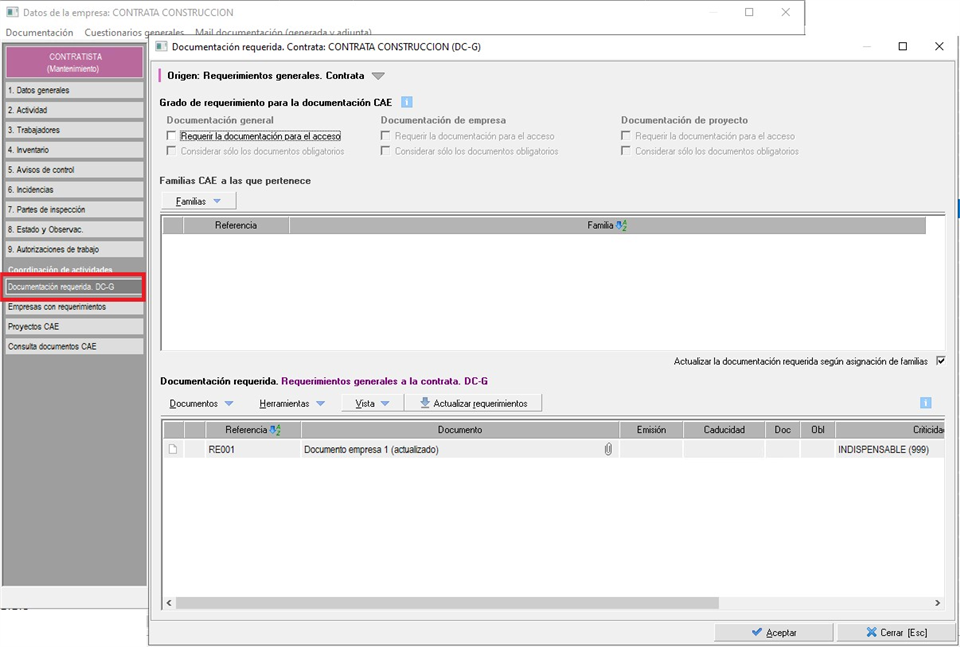The width and height of the screenshot is (960, 647).
Task: Maximize the Documentación requerida window
Action: 902,47
